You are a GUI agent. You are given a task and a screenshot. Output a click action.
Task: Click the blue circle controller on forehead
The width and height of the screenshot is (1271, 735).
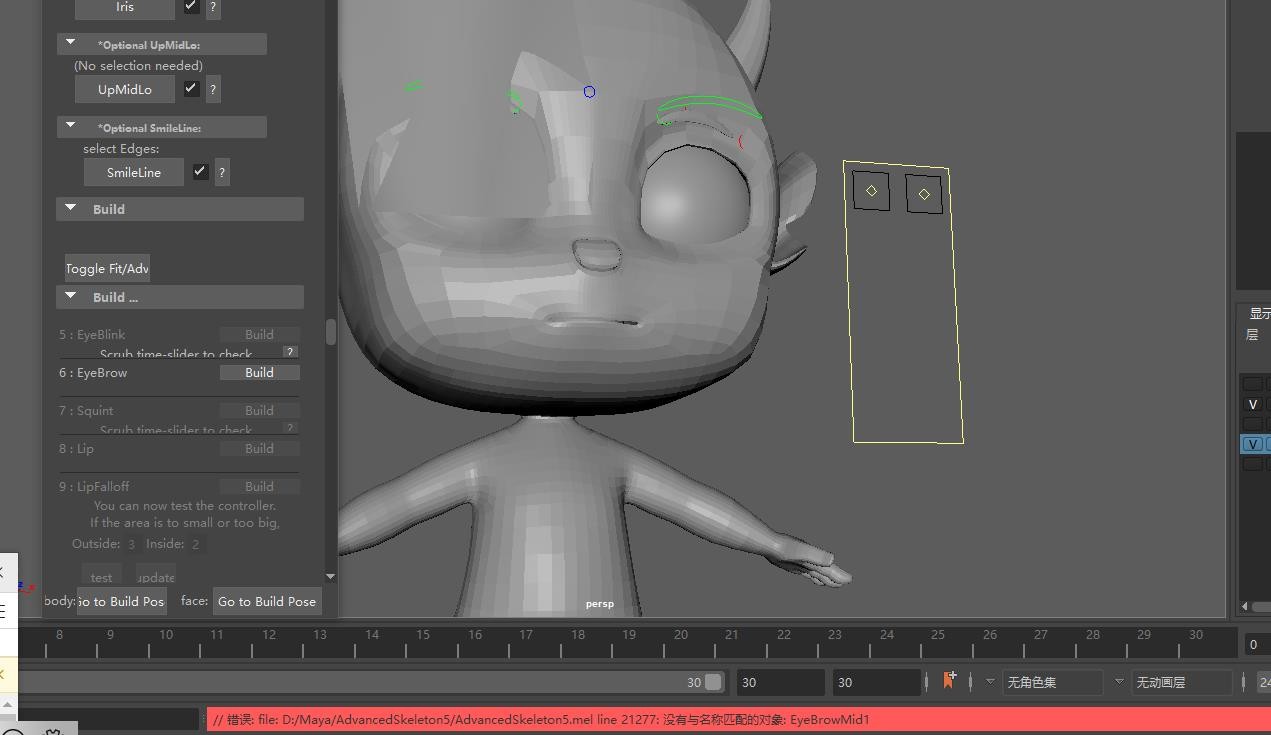589,92
